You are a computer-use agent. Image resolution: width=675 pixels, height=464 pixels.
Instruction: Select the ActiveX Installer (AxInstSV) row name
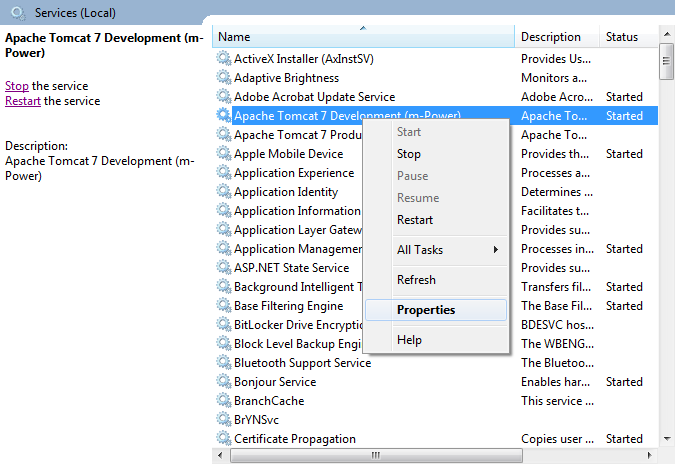click(303, 59)
